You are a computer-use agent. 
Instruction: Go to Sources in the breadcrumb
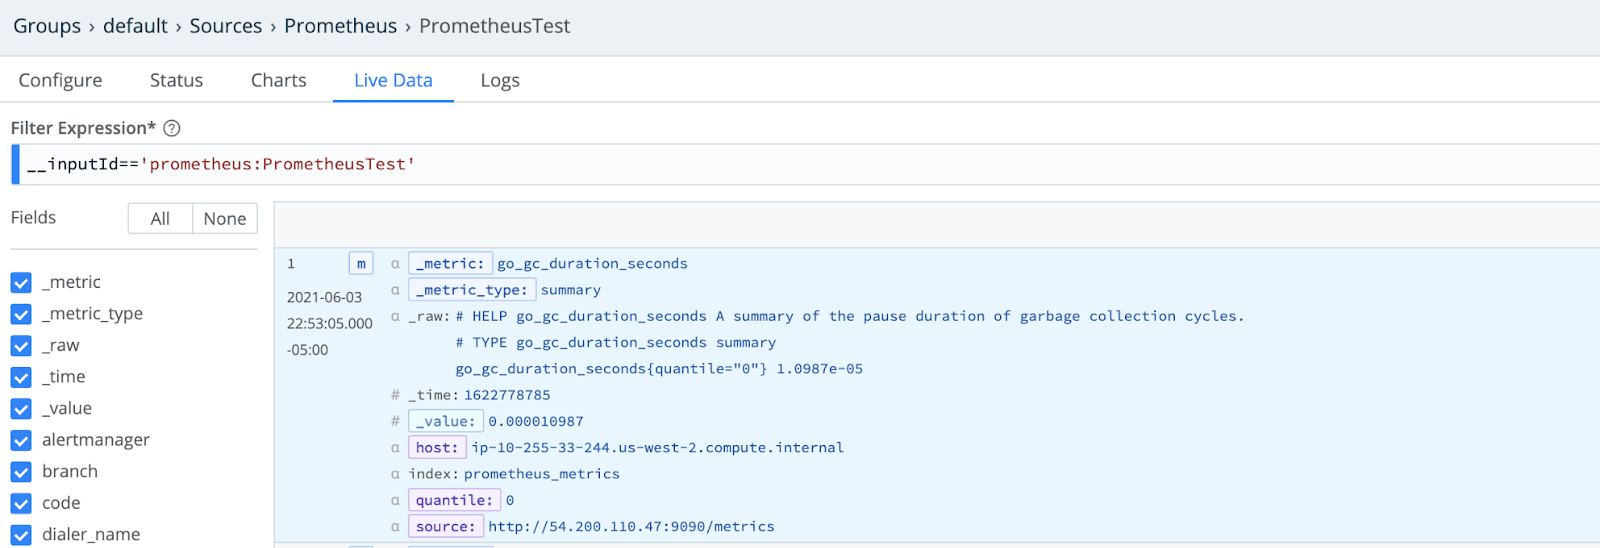226,26
